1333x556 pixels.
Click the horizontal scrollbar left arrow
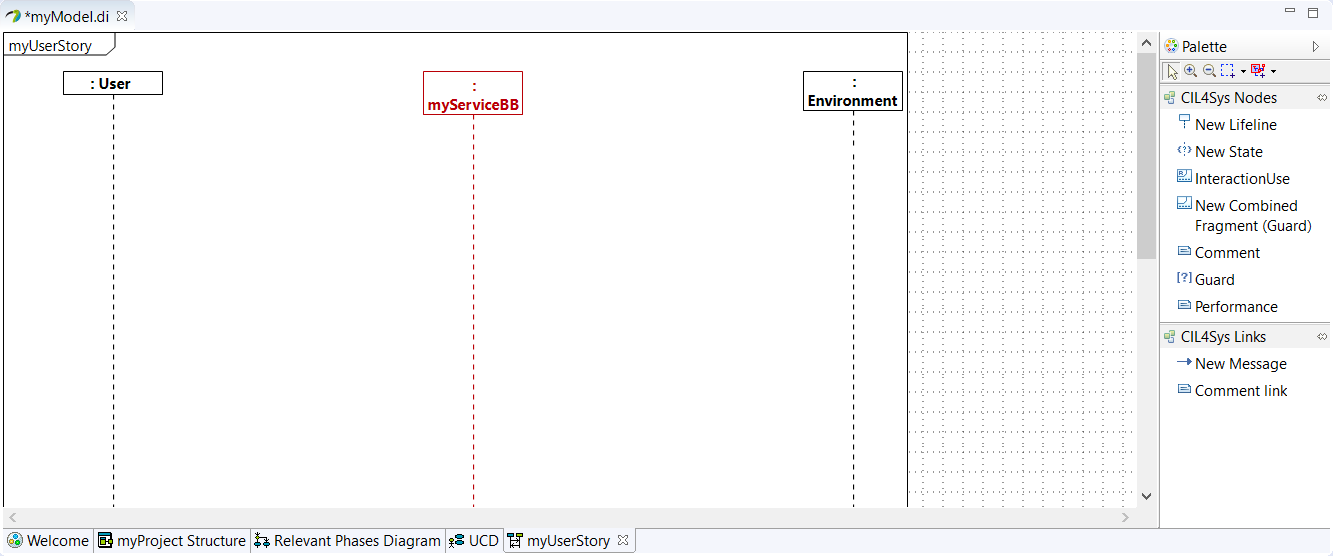[x=12, y=517]
